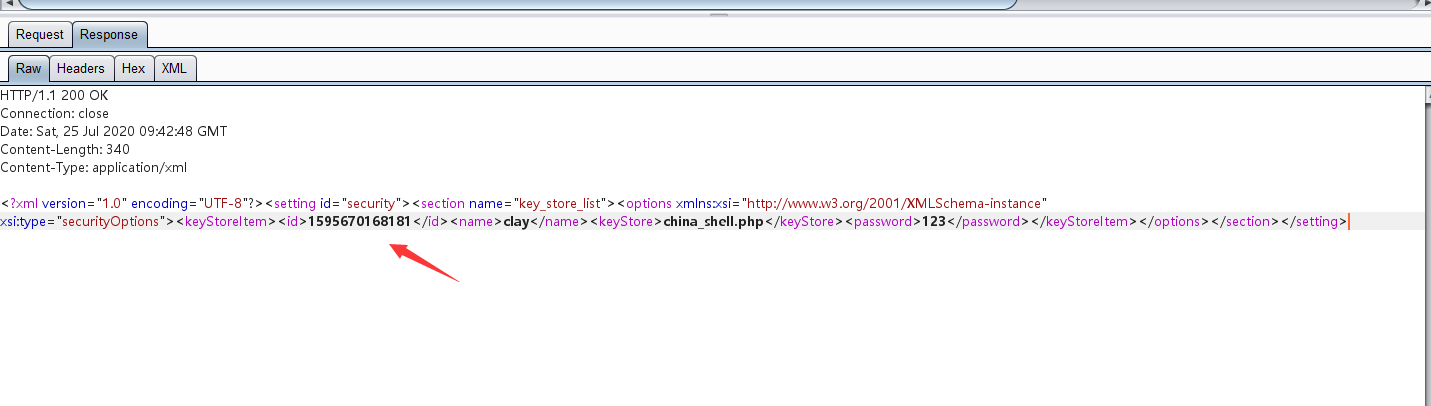Click the XMLSchema-instance URL text
This screenshot has width=1431, height=406.
click(894, 204)
